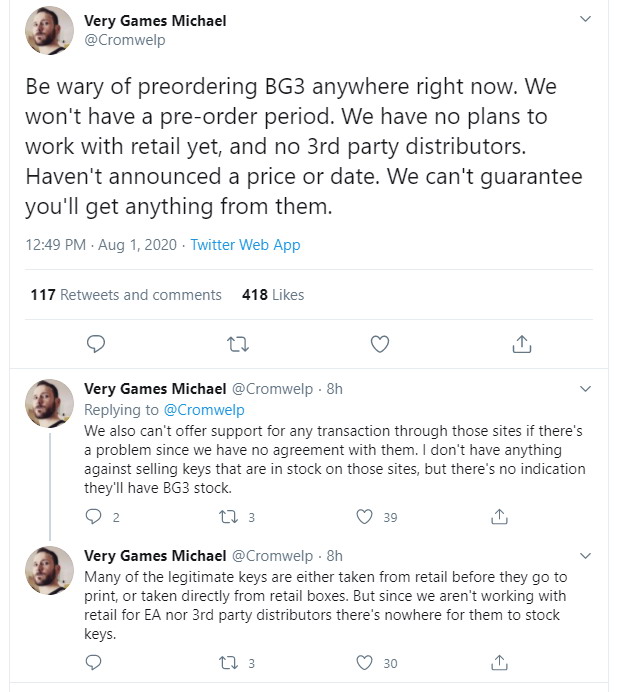
Task: Open the Twitter Web App link
Action: (245, 245)
